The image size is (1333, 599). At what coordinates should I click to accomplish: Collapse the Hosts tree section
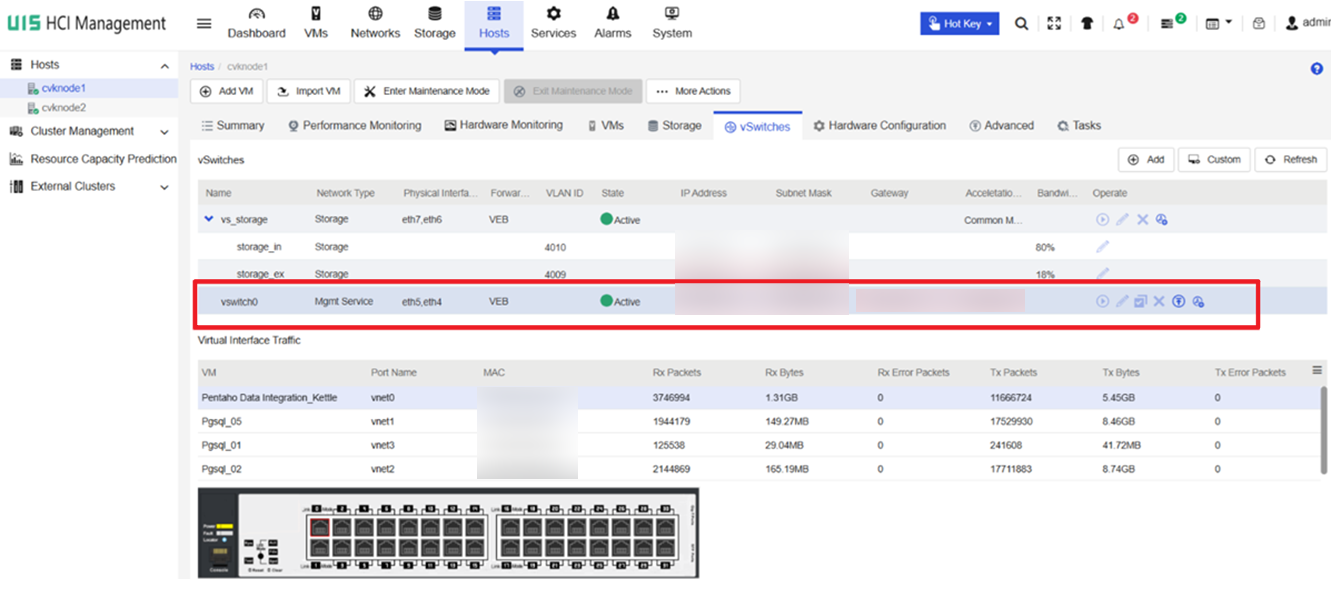pyautogui.click(x=165, y=66)
